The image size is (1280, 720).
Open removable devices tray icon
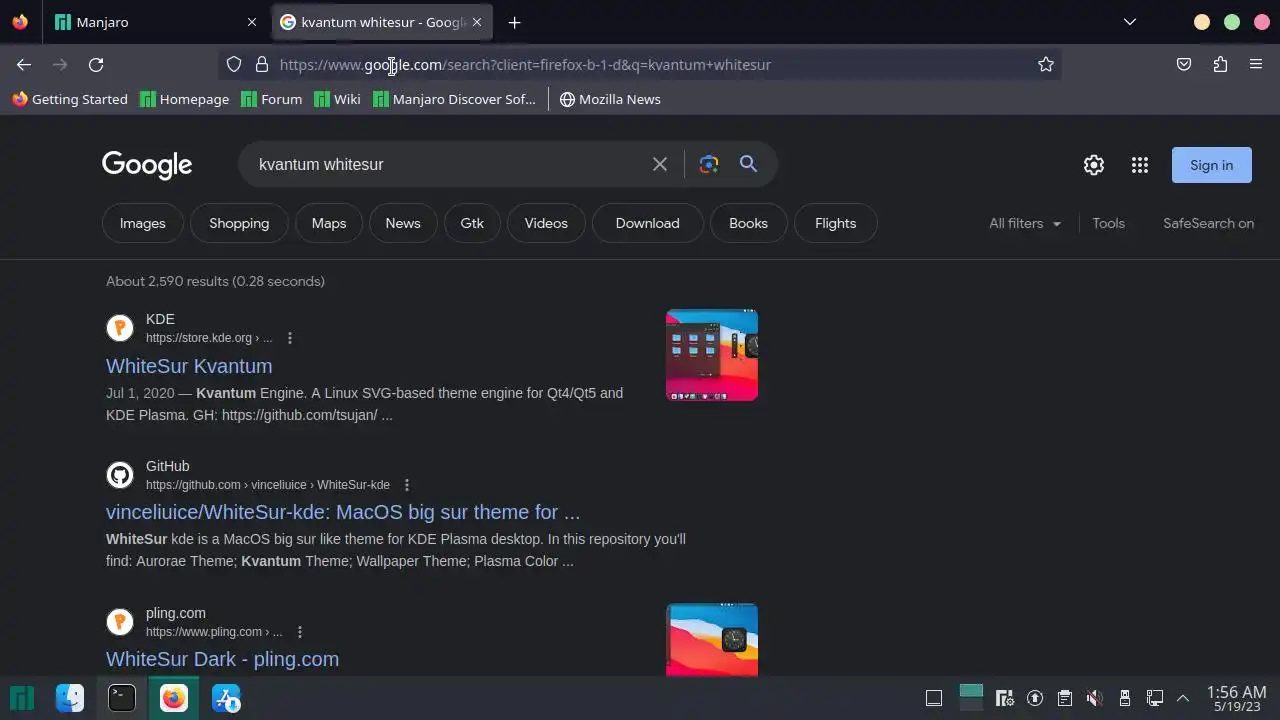coord(1125,698)
